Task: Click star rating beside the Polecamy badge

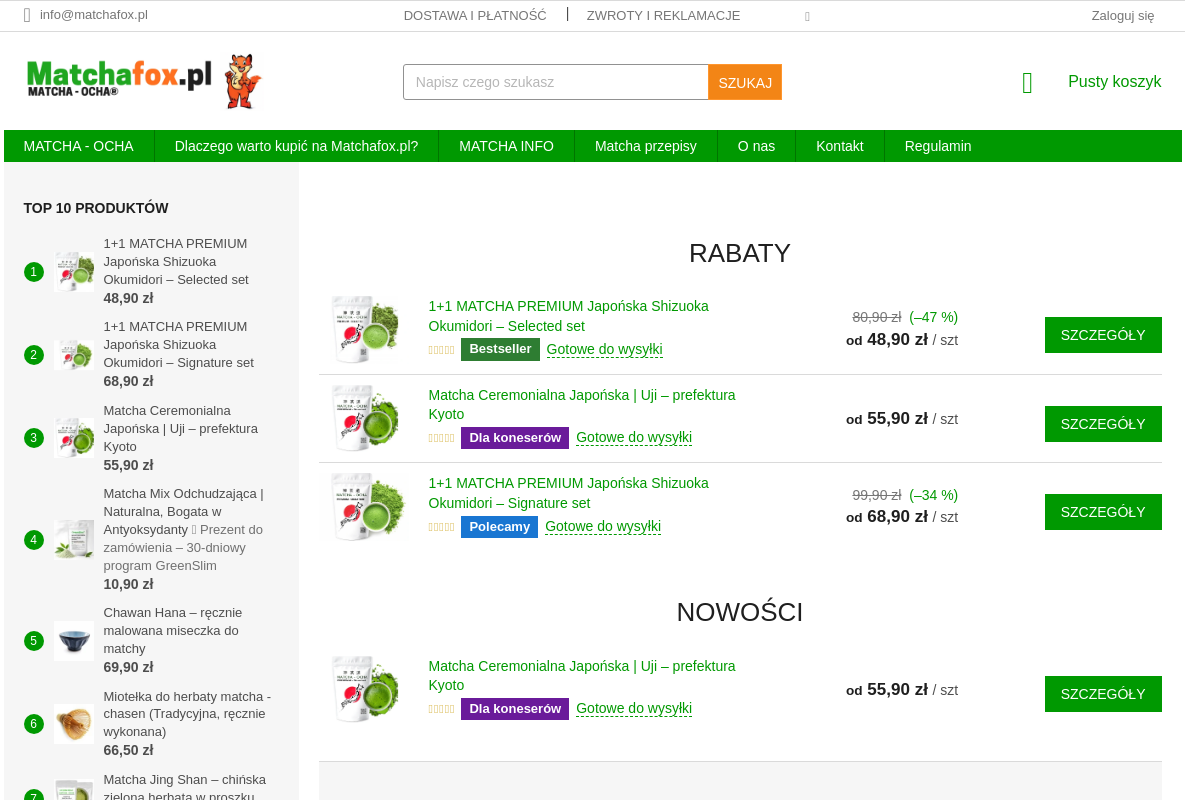Action: coord(441,527)
